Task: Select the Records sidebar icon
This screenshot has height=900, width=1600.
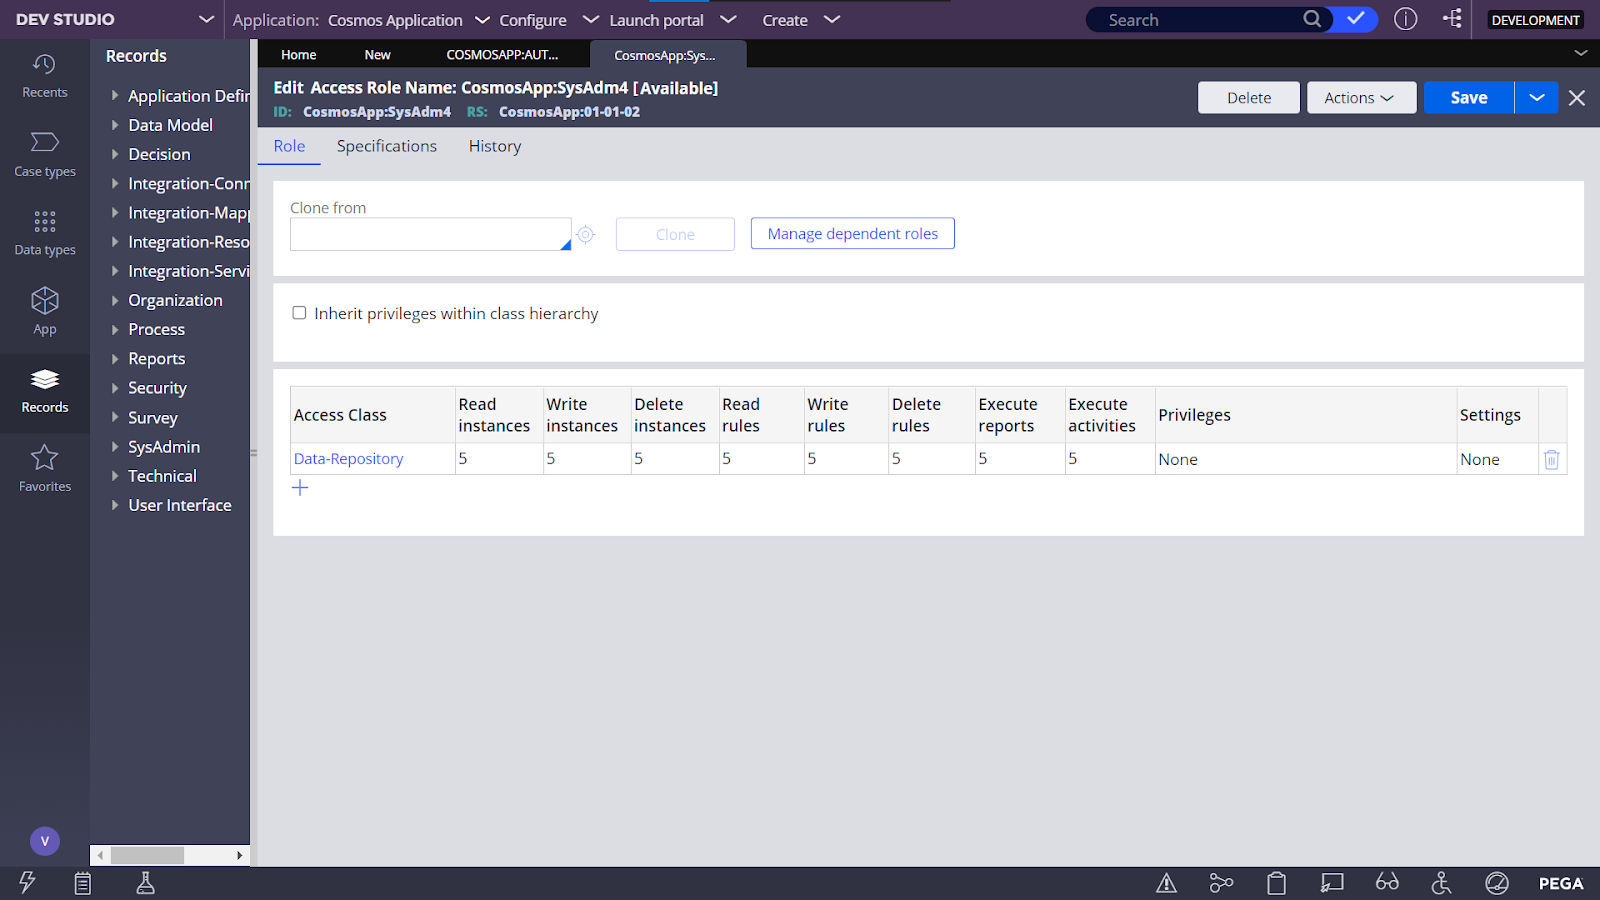Action: pyautogui.click(x=45, y=391)
